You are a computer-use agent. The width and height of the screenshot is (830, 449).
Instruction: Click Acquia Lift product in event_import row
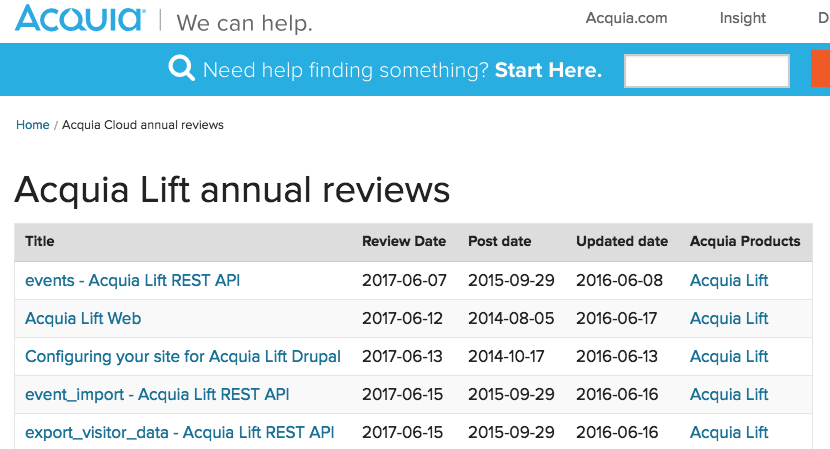pos(729,394)
